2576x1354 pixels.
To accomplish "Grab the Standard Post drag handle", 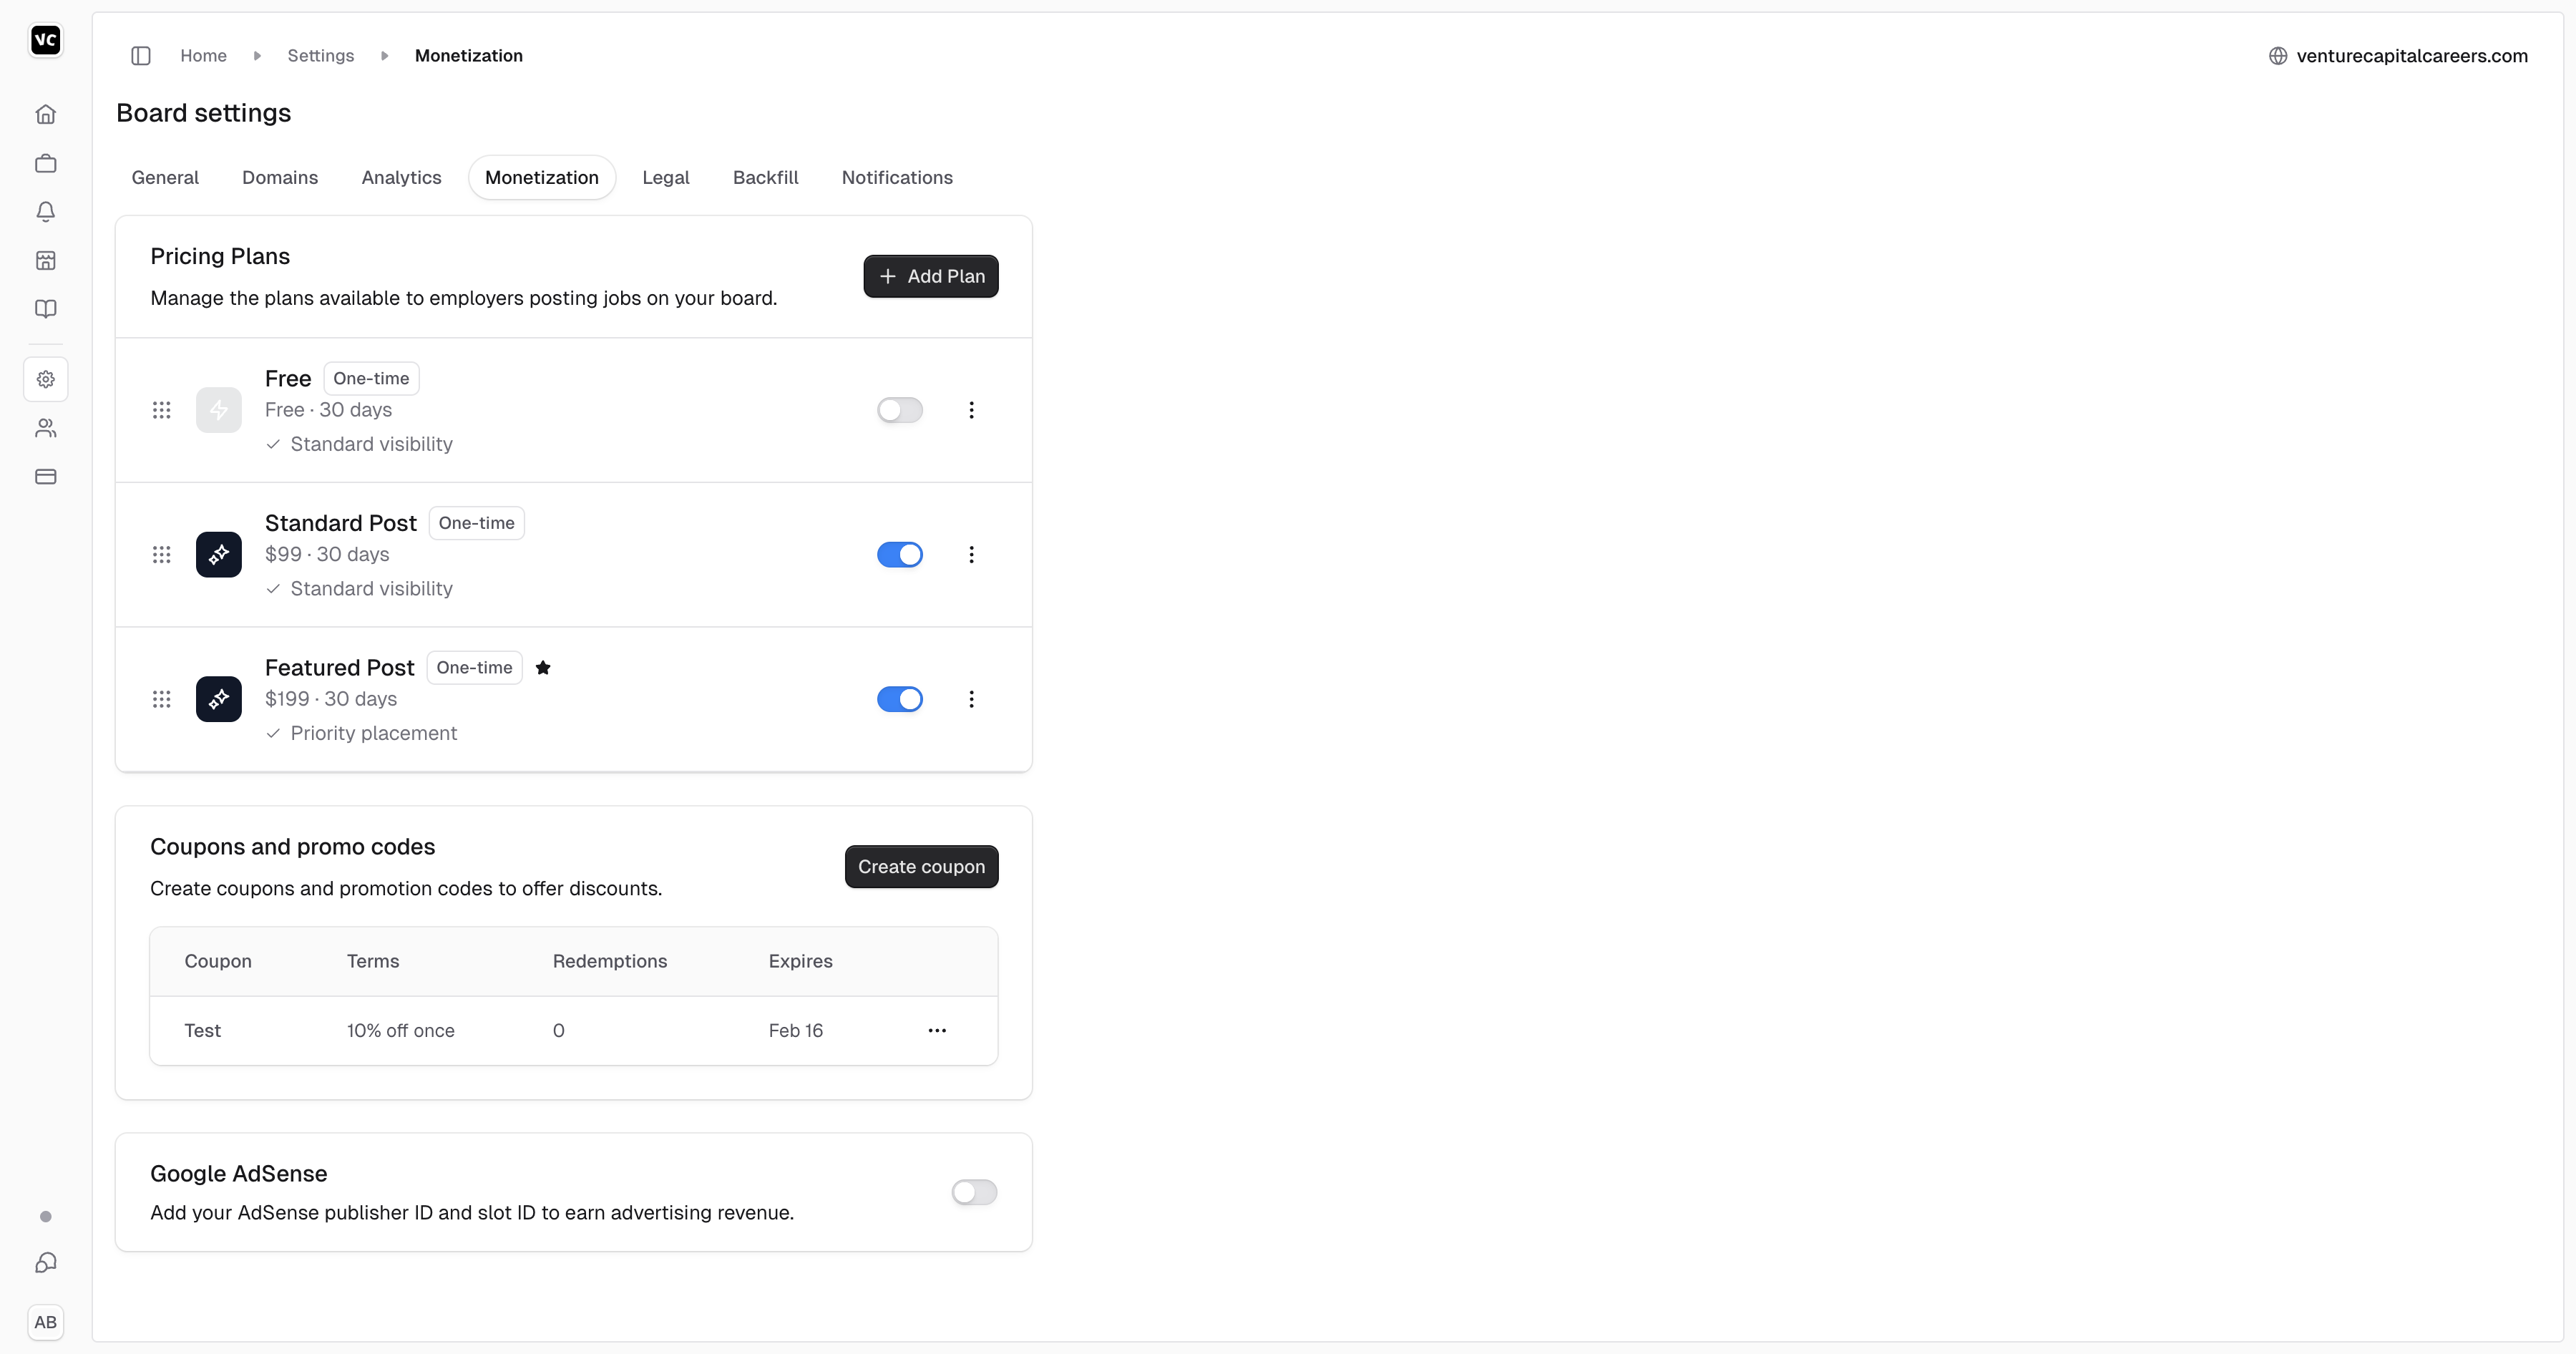I will click(162, 555).
